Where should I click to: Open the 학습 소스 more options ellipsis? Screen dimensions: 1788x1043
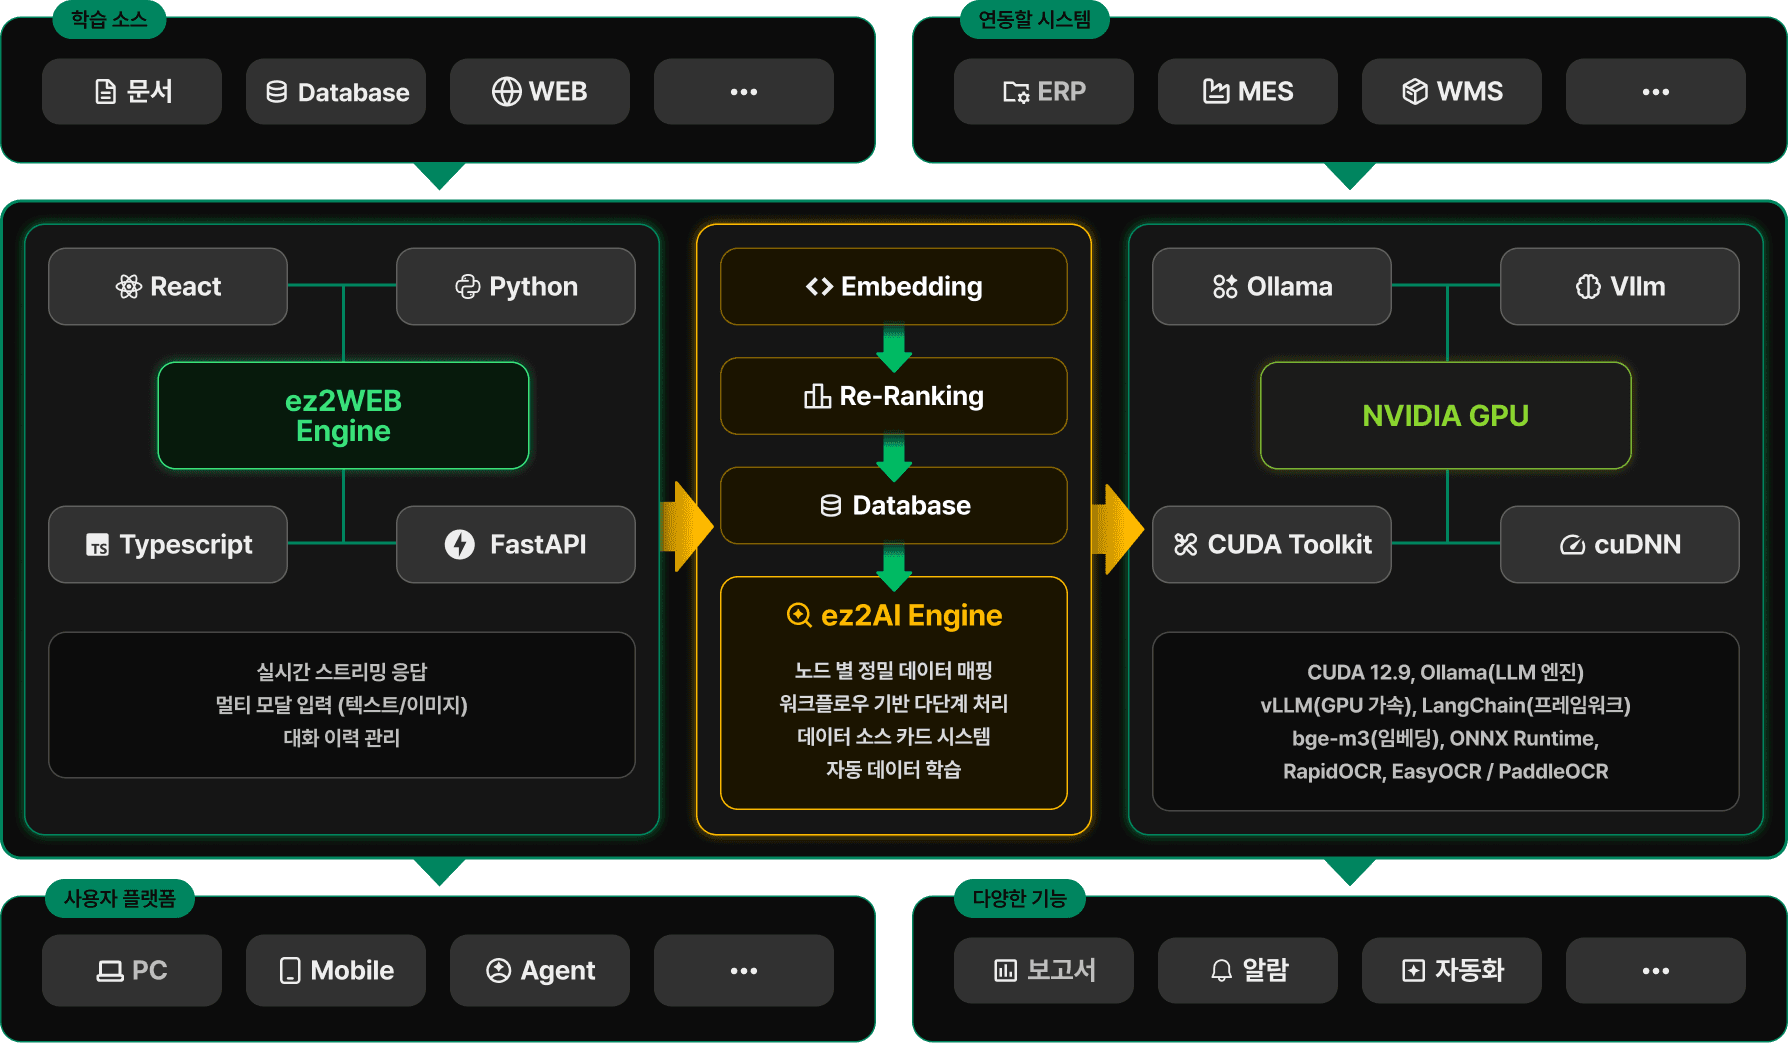tap(743, 92)
